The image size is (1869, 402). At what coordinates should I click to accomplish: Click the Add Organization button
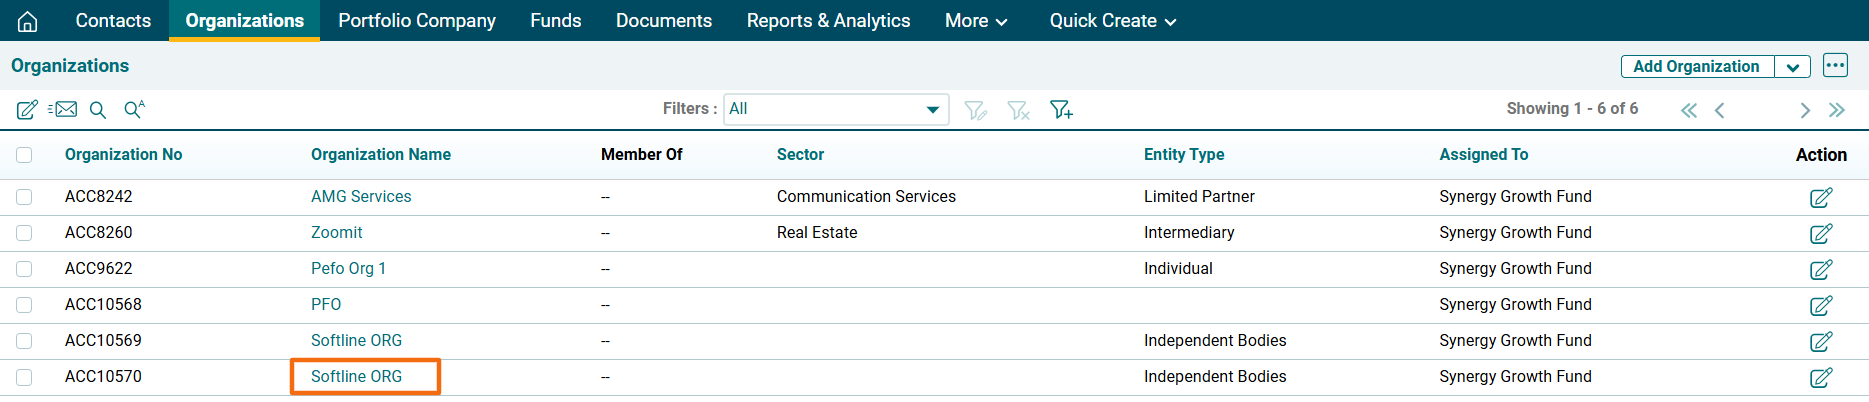1696,67
